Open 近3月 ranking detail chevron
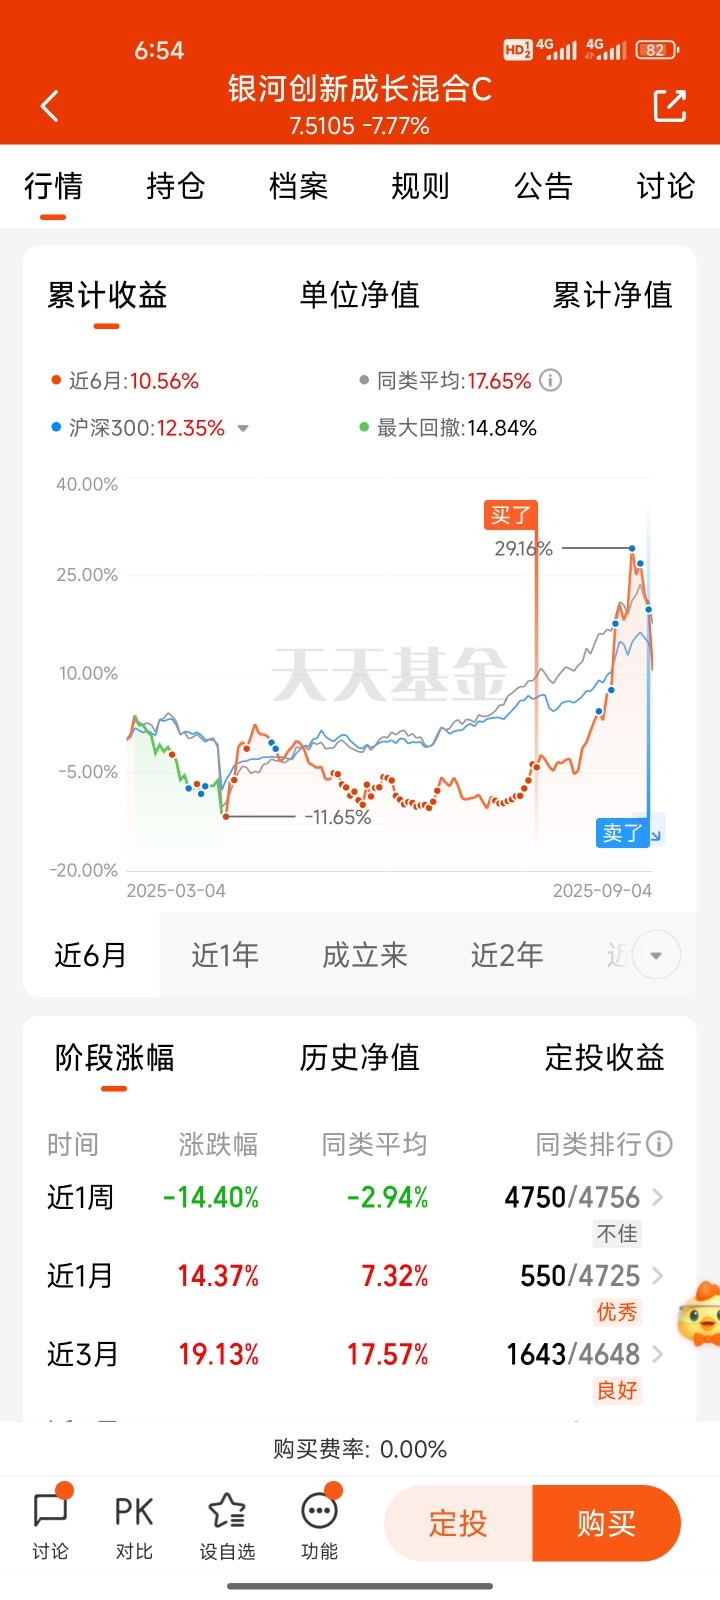Image resolution: width=720 pixels, height=1600 pixels. [658, 1354]
